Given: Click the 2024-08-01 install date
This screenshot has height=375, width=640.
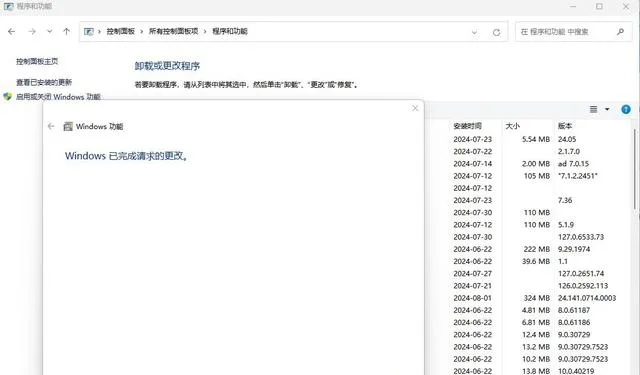Looking at the screenshot, I should [x=473, y=298].
